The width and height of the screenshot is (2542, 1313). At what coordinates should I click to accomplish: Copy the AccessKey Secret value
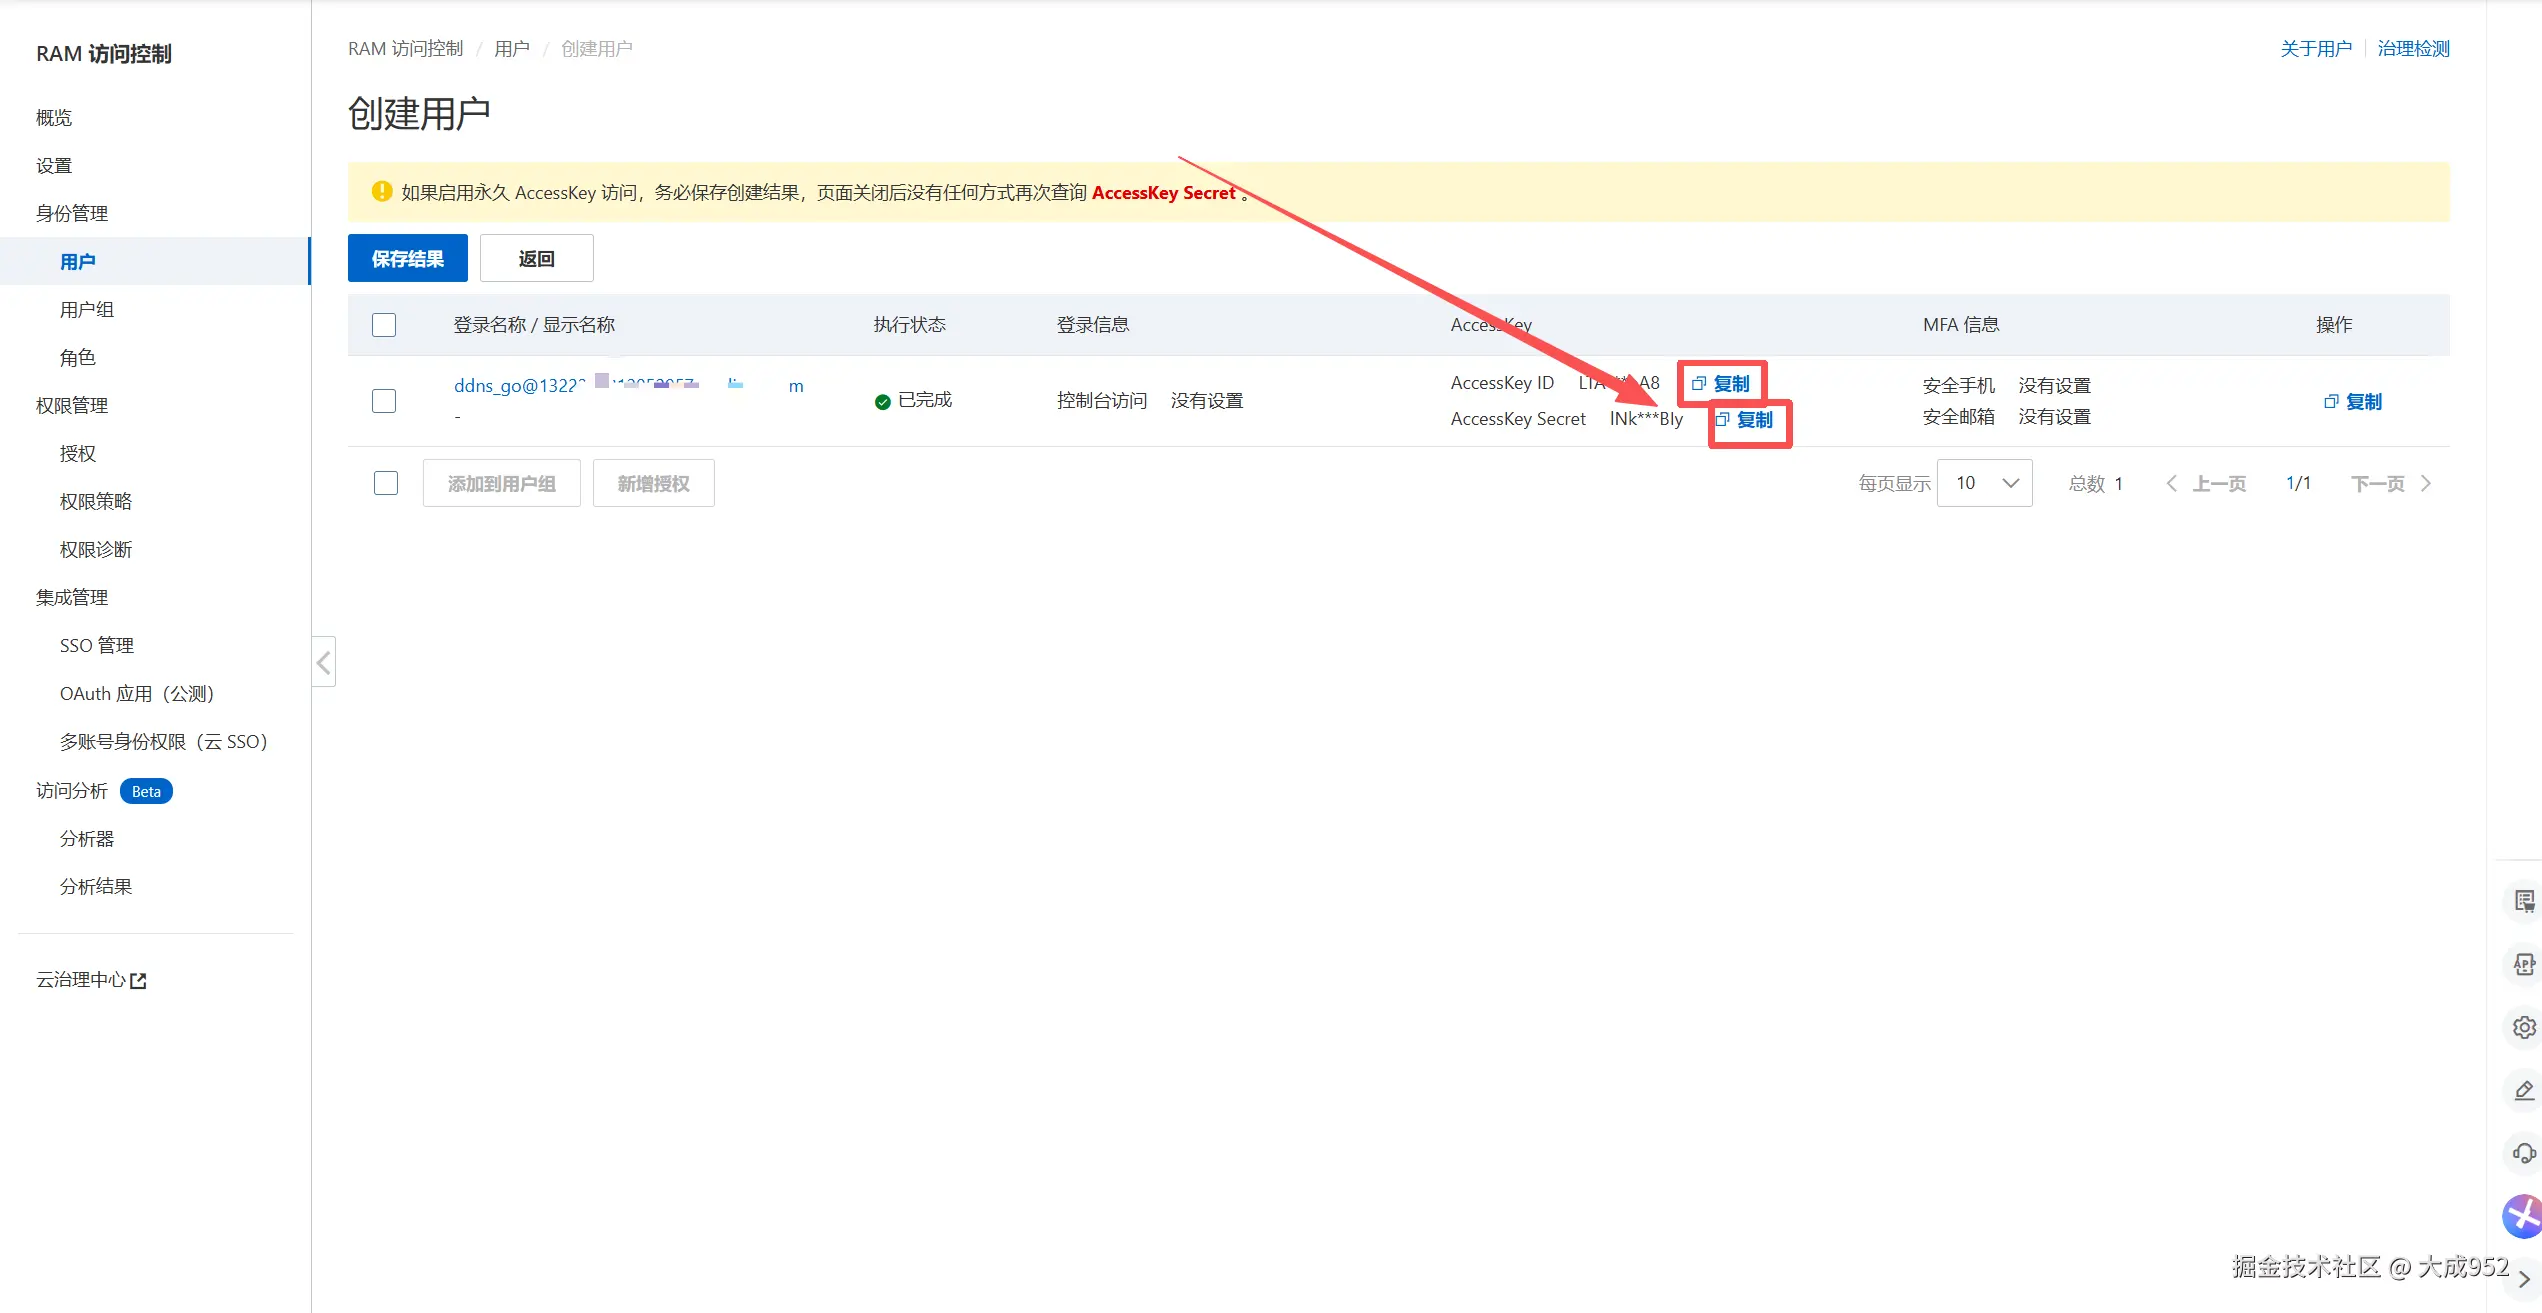[x=1746, y=420]
